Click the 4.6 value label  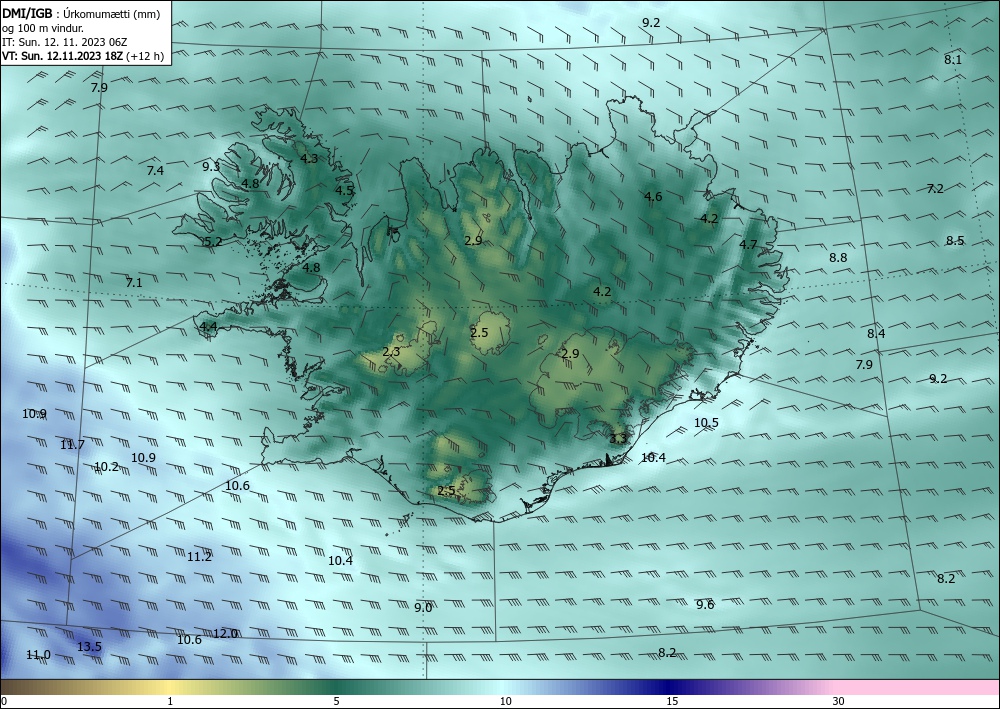click(x=653, y=196)
